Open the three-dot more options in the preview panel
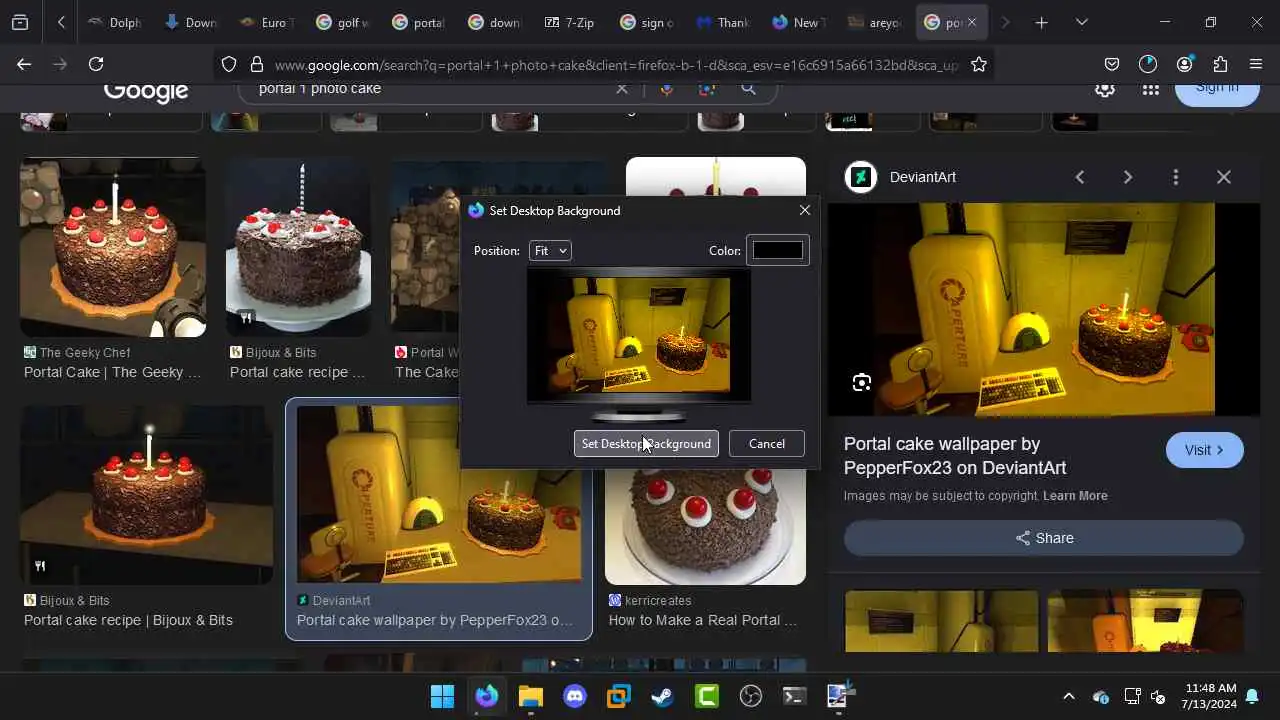Viewport: 1280px width, 720px height. [1176, 177]
